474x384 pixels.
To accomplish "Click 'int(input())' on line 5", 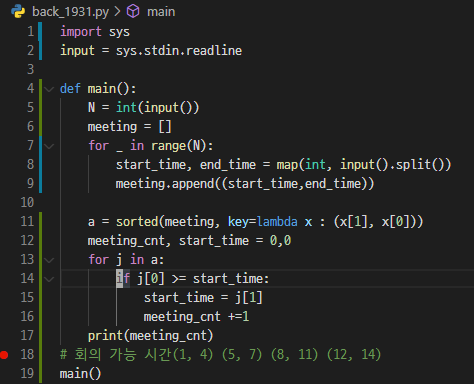I will [x=157, y=108].
